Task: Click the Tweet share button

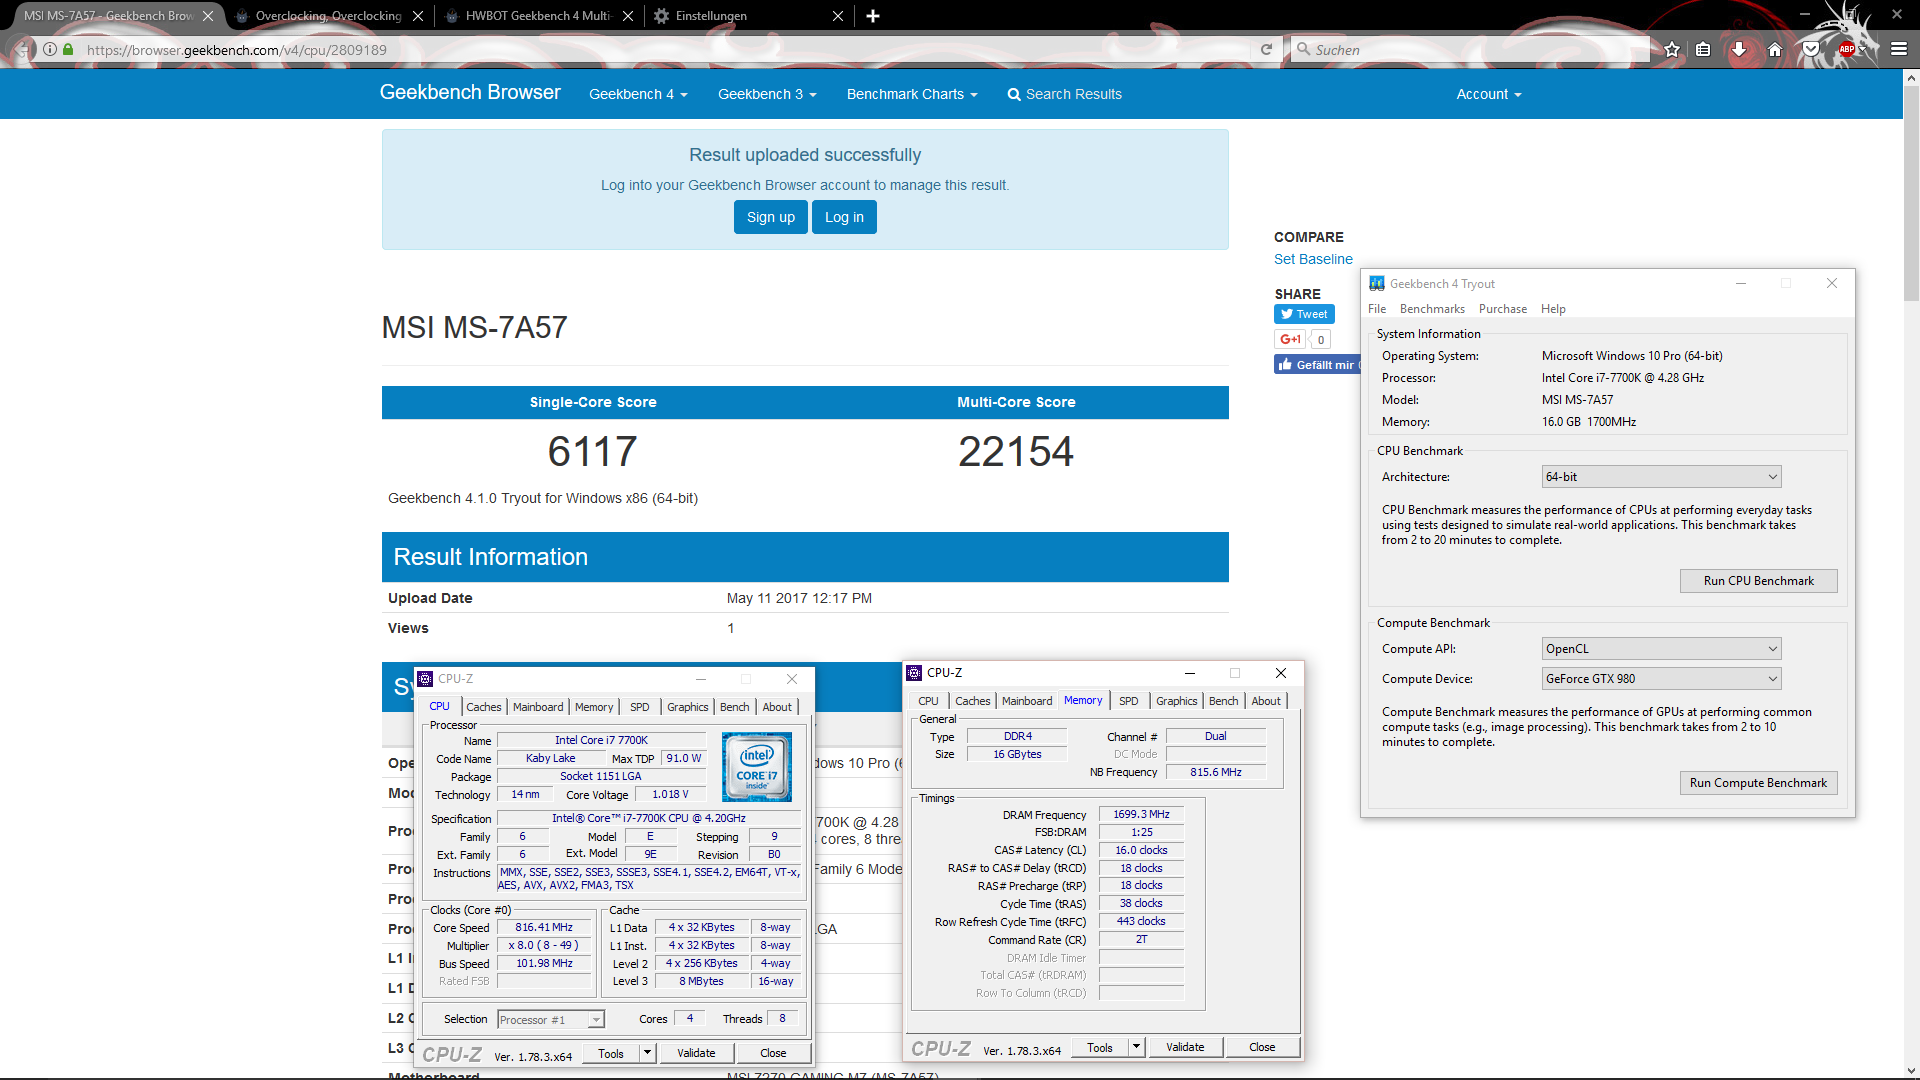Action: [x=1304, y=314]
